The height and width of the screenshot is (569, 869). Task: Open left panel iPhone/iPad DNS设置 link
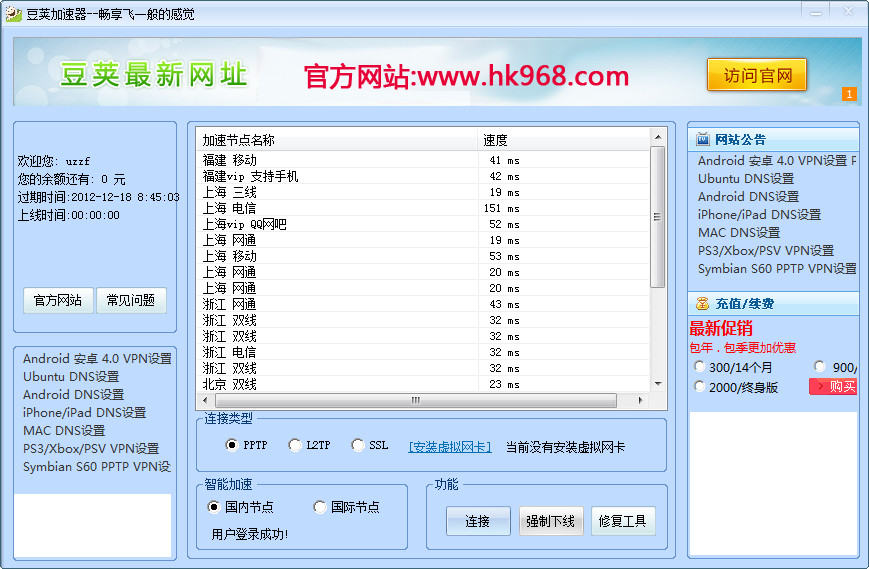(x=84, y=413)
